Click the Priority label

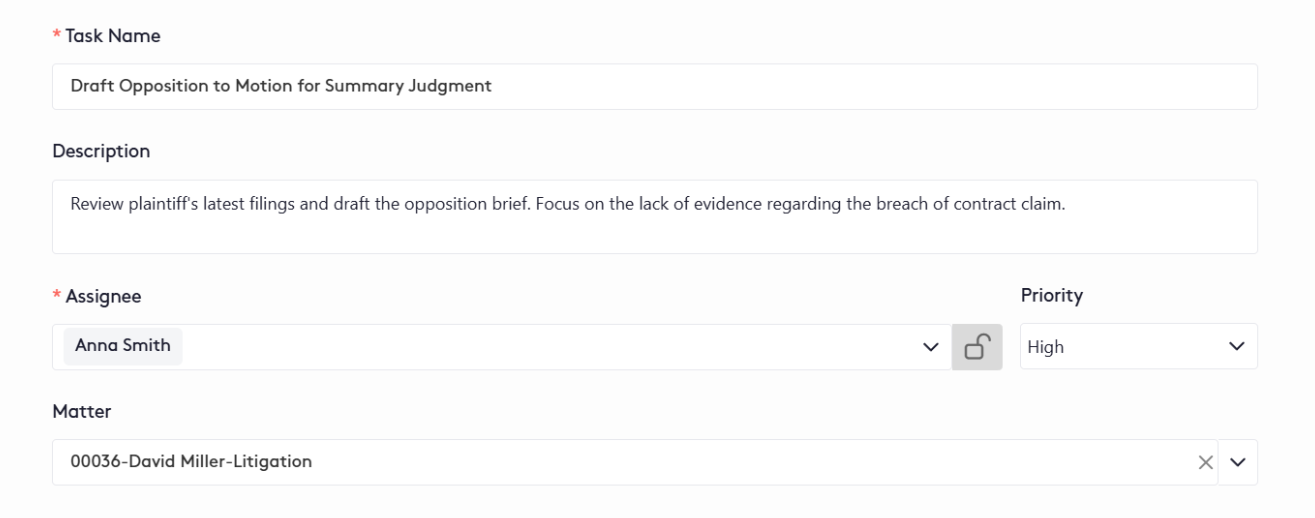click(1052, 296)
